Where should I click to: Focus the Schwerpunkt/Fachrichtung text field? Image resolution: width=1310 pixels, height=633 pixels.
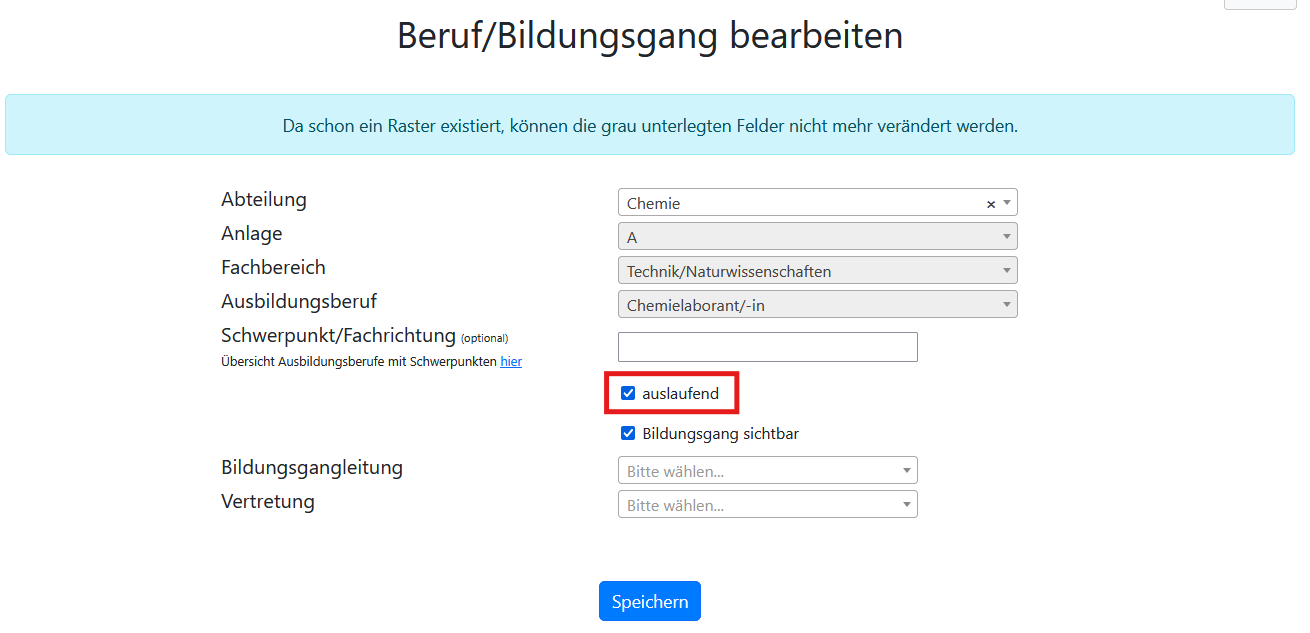(768, 347)
